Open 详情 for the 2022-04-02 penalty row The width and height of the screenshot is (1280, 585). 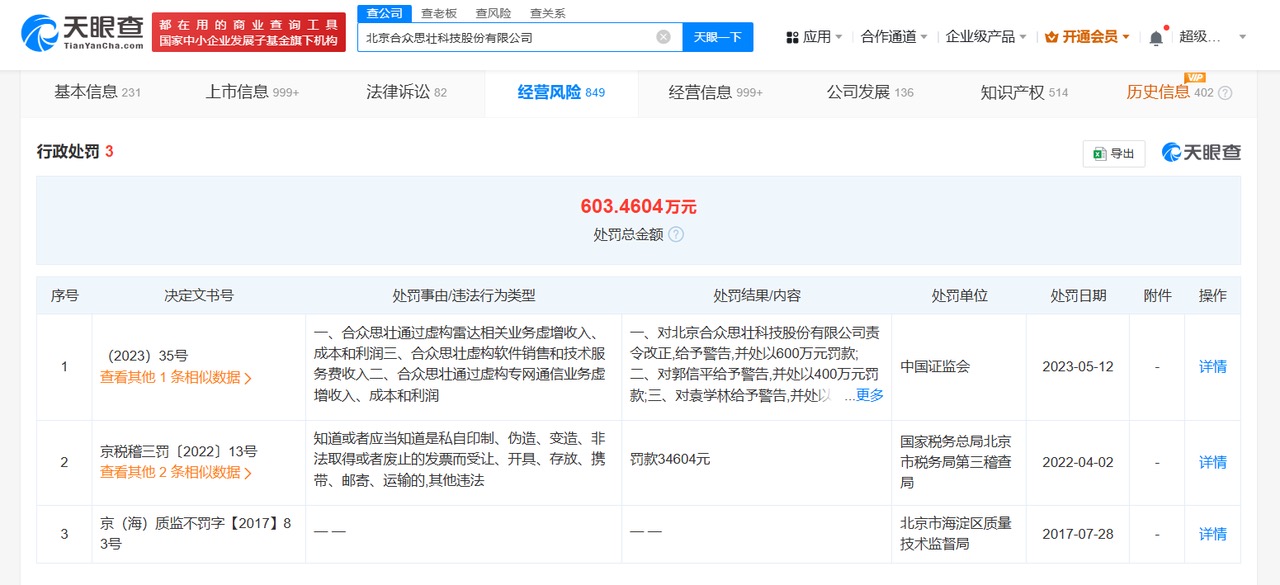tap(1212, 463)
